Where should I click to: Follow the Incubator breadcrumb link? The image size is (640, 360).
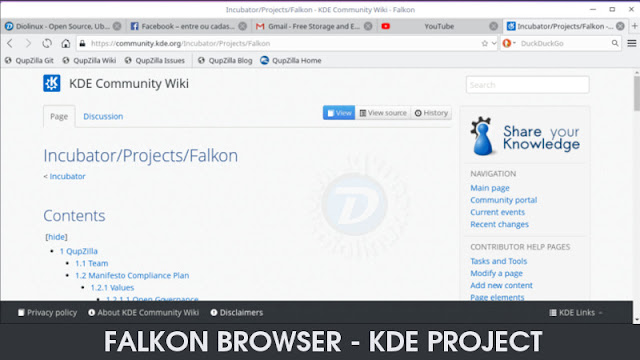(x=67, y=176)
